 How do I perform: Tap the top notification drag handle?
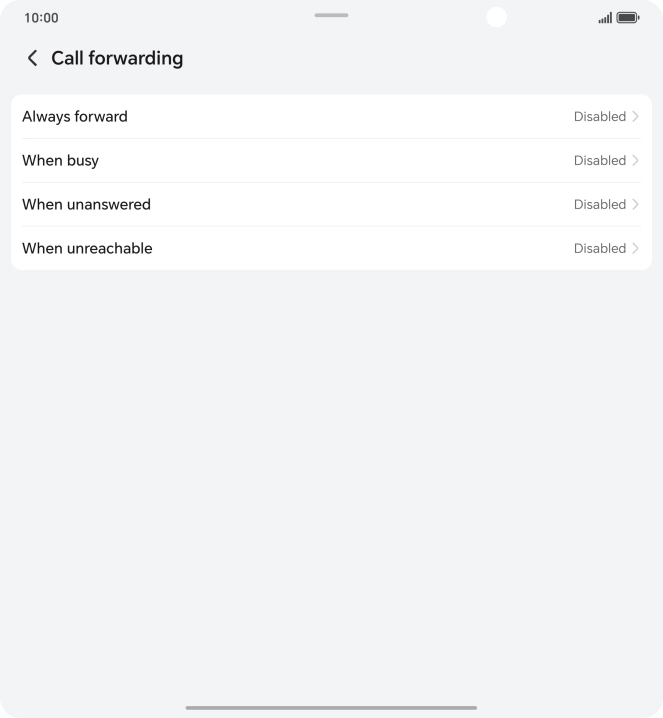pos(331,15)
